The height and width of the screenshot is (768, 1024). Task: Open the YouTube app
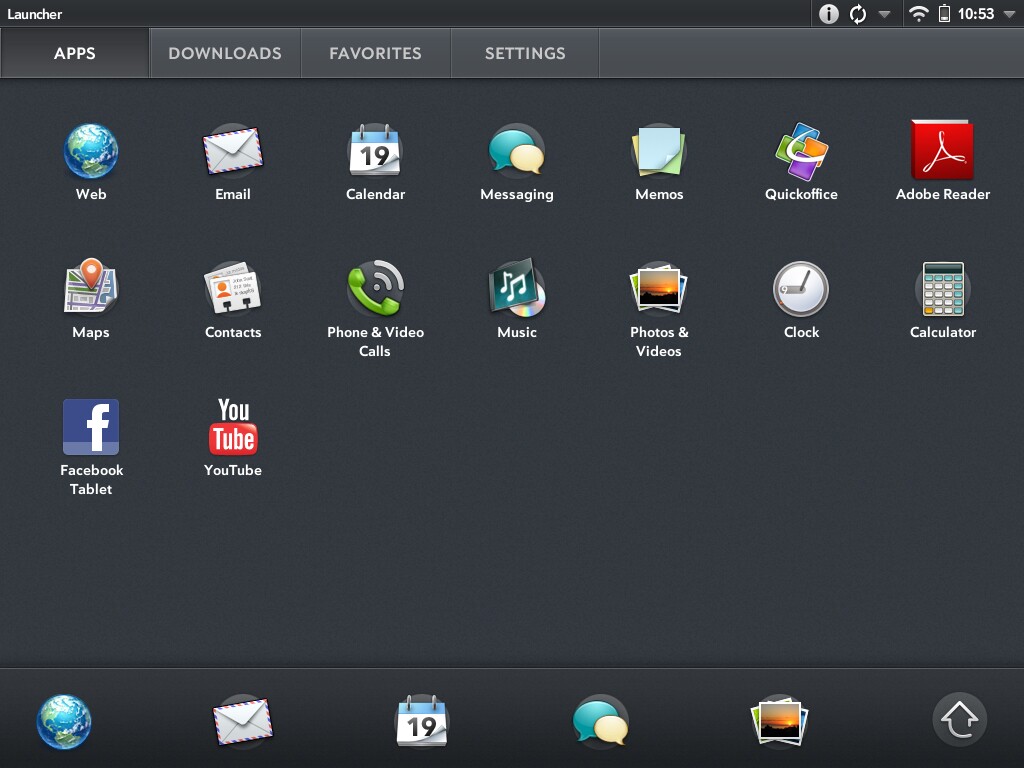(233, 427)
